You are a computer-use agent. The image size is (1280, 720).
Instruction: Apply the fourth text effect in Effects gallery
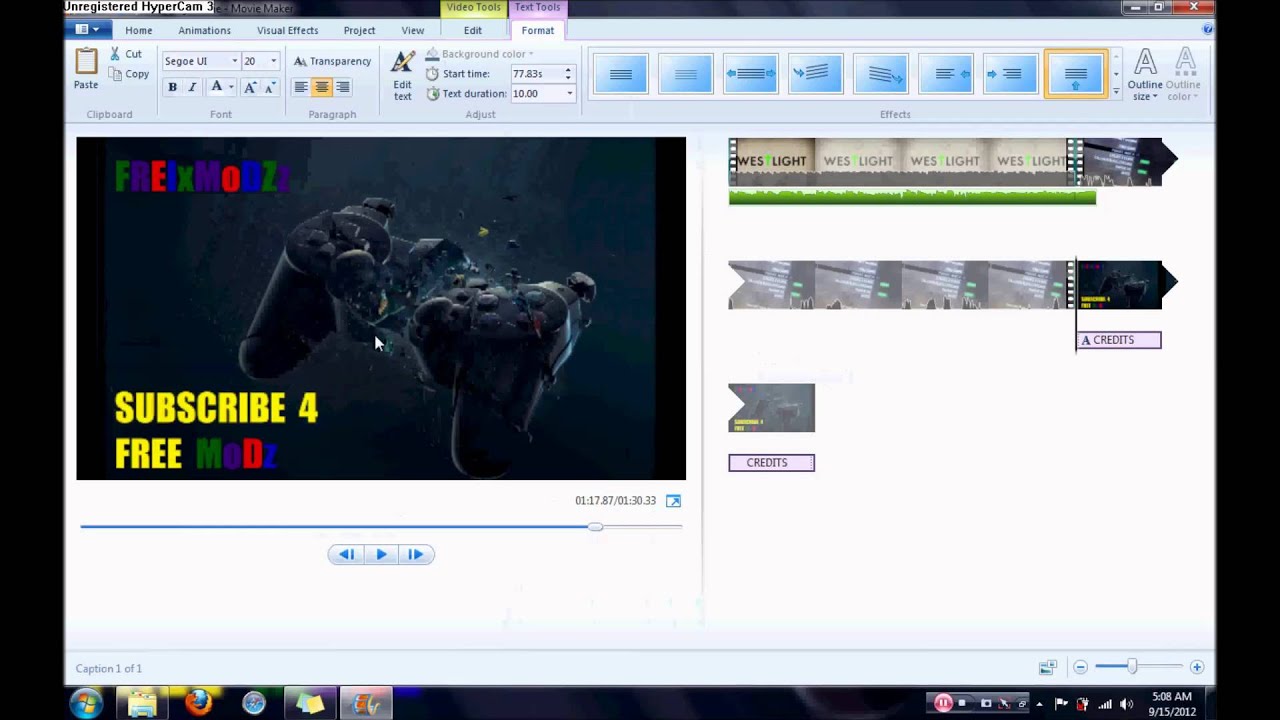pos(816,74)
